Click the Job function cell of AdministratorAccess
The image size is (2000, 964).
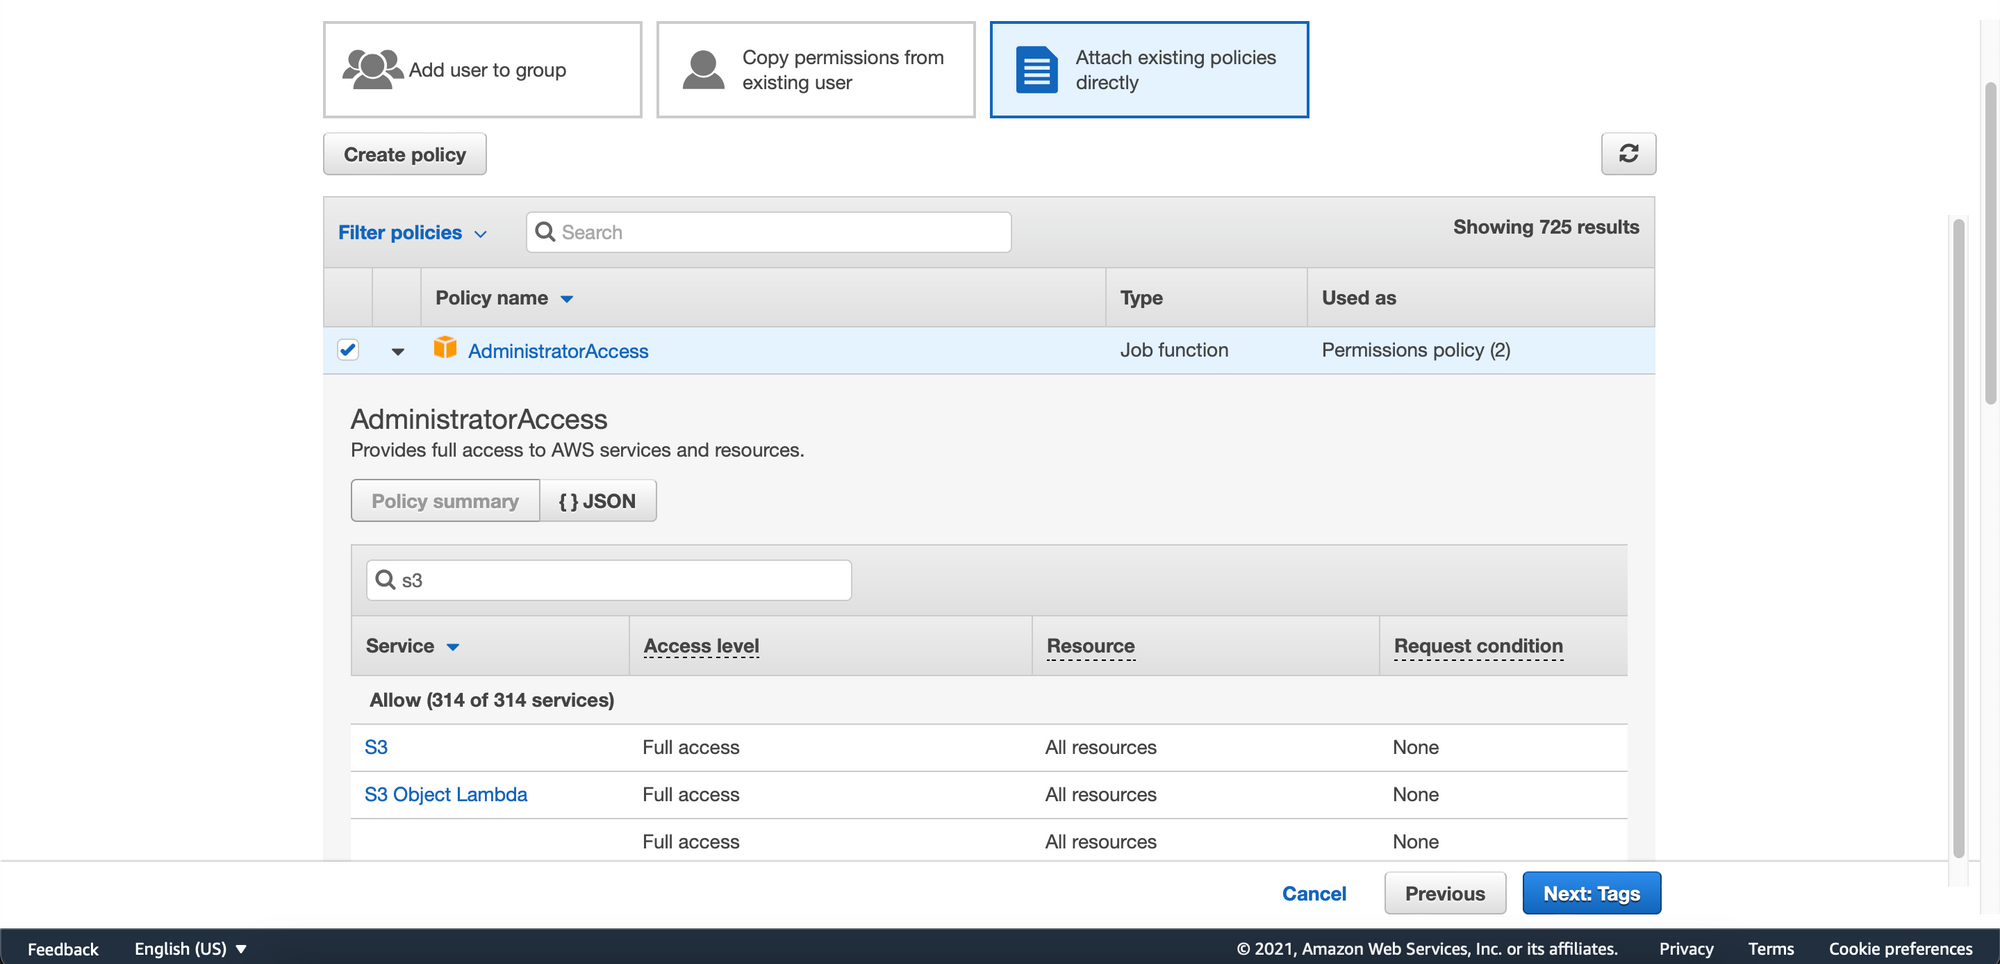(1174, 350)
